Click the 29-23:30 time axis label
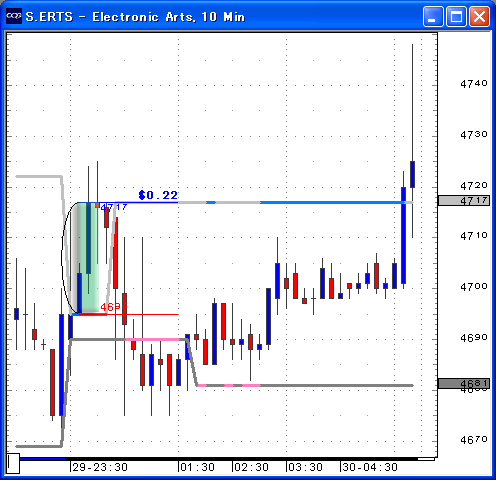The image size is (496, 480). pyautogui.click(x=100, y=467)
